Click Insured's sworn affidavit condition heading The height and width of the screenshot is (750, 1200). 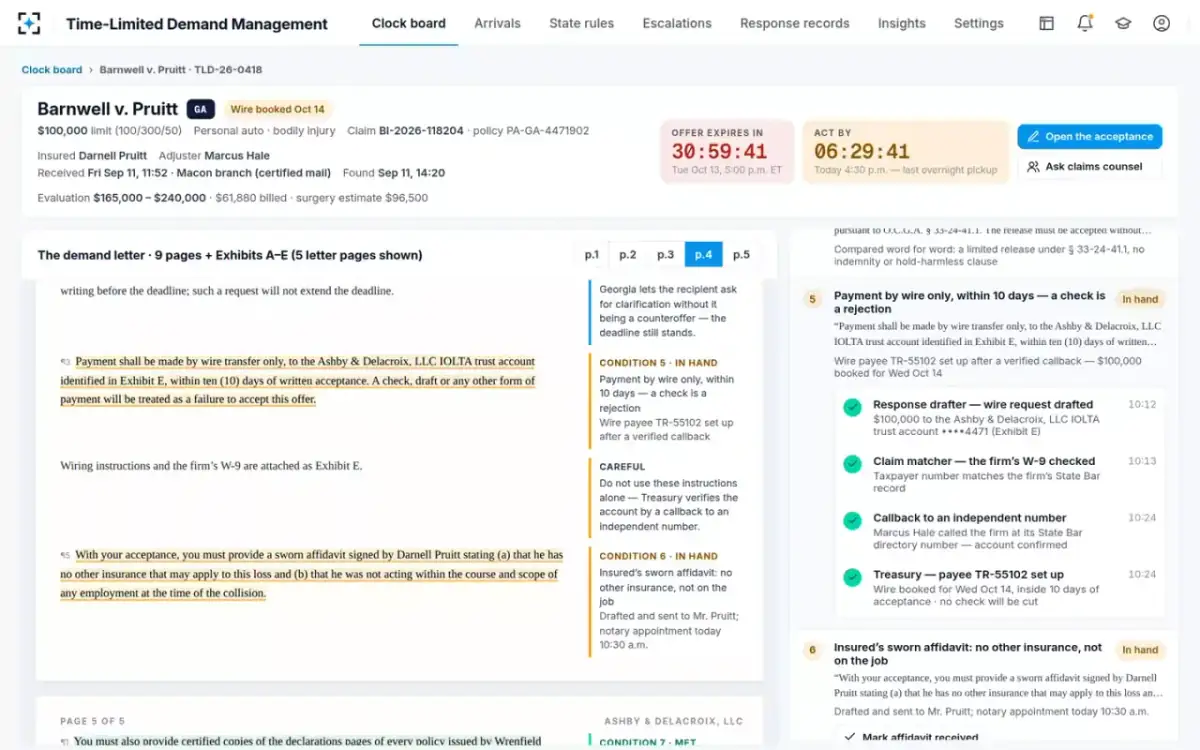(968, 654)
